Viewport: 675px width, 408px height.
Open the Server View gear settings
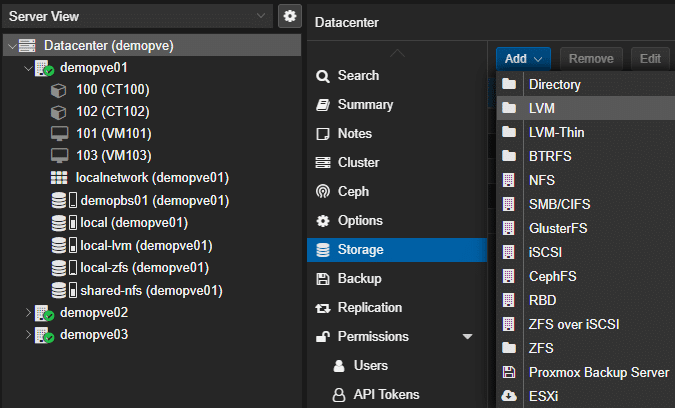289,16
